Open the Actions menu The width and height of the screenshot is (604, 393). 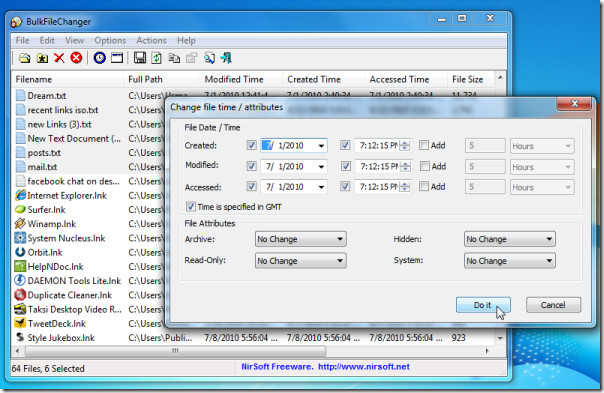(x=151, y=40)
